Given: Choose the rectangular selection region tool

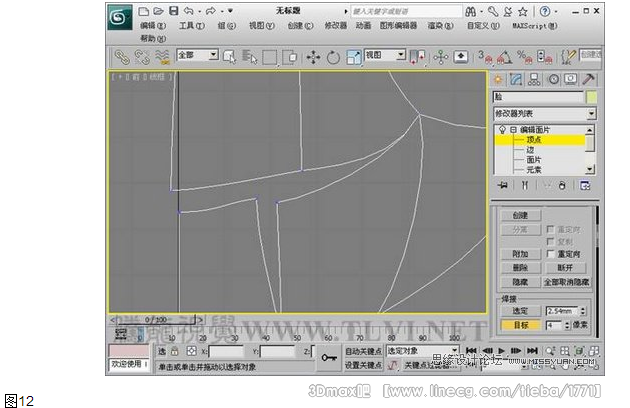Looking at the screenshot, I should pos(269,57).
